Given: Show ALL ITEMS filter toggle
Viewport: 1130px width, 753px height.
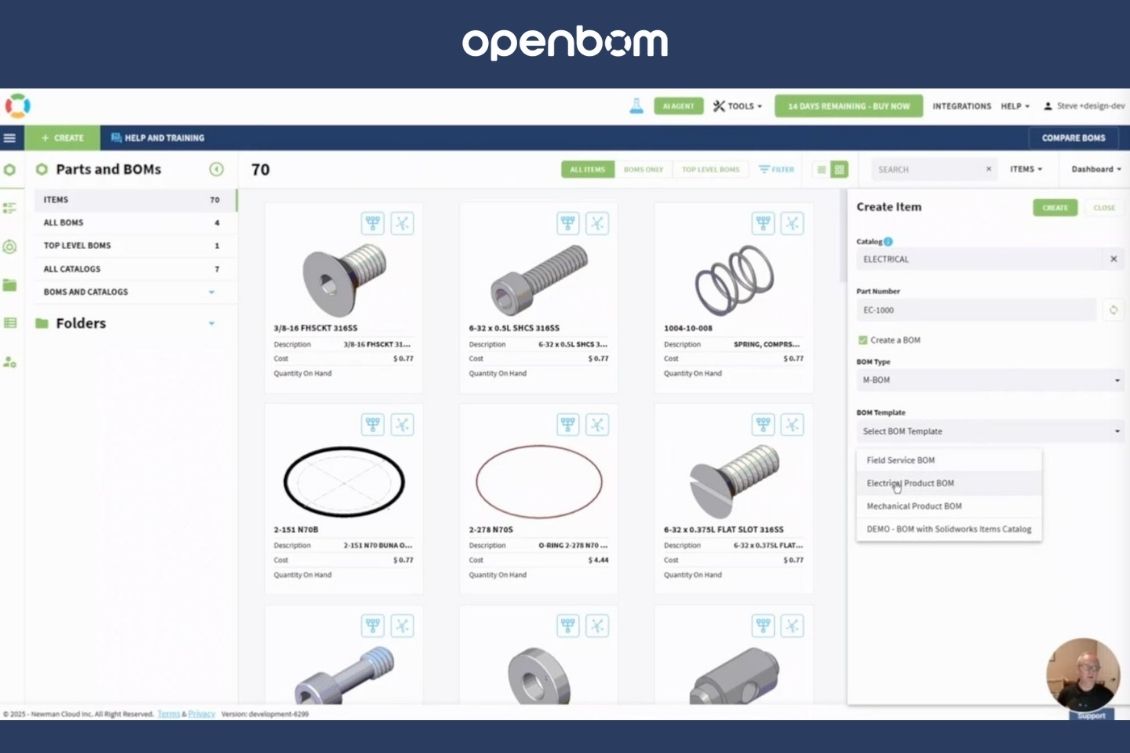Looking at the screenshot, I should (587, 169).
